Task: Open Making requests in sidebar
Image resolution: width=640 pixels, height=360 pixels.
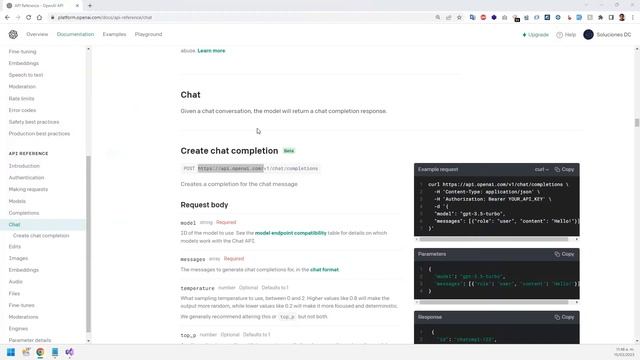Action: pos(28,189)
